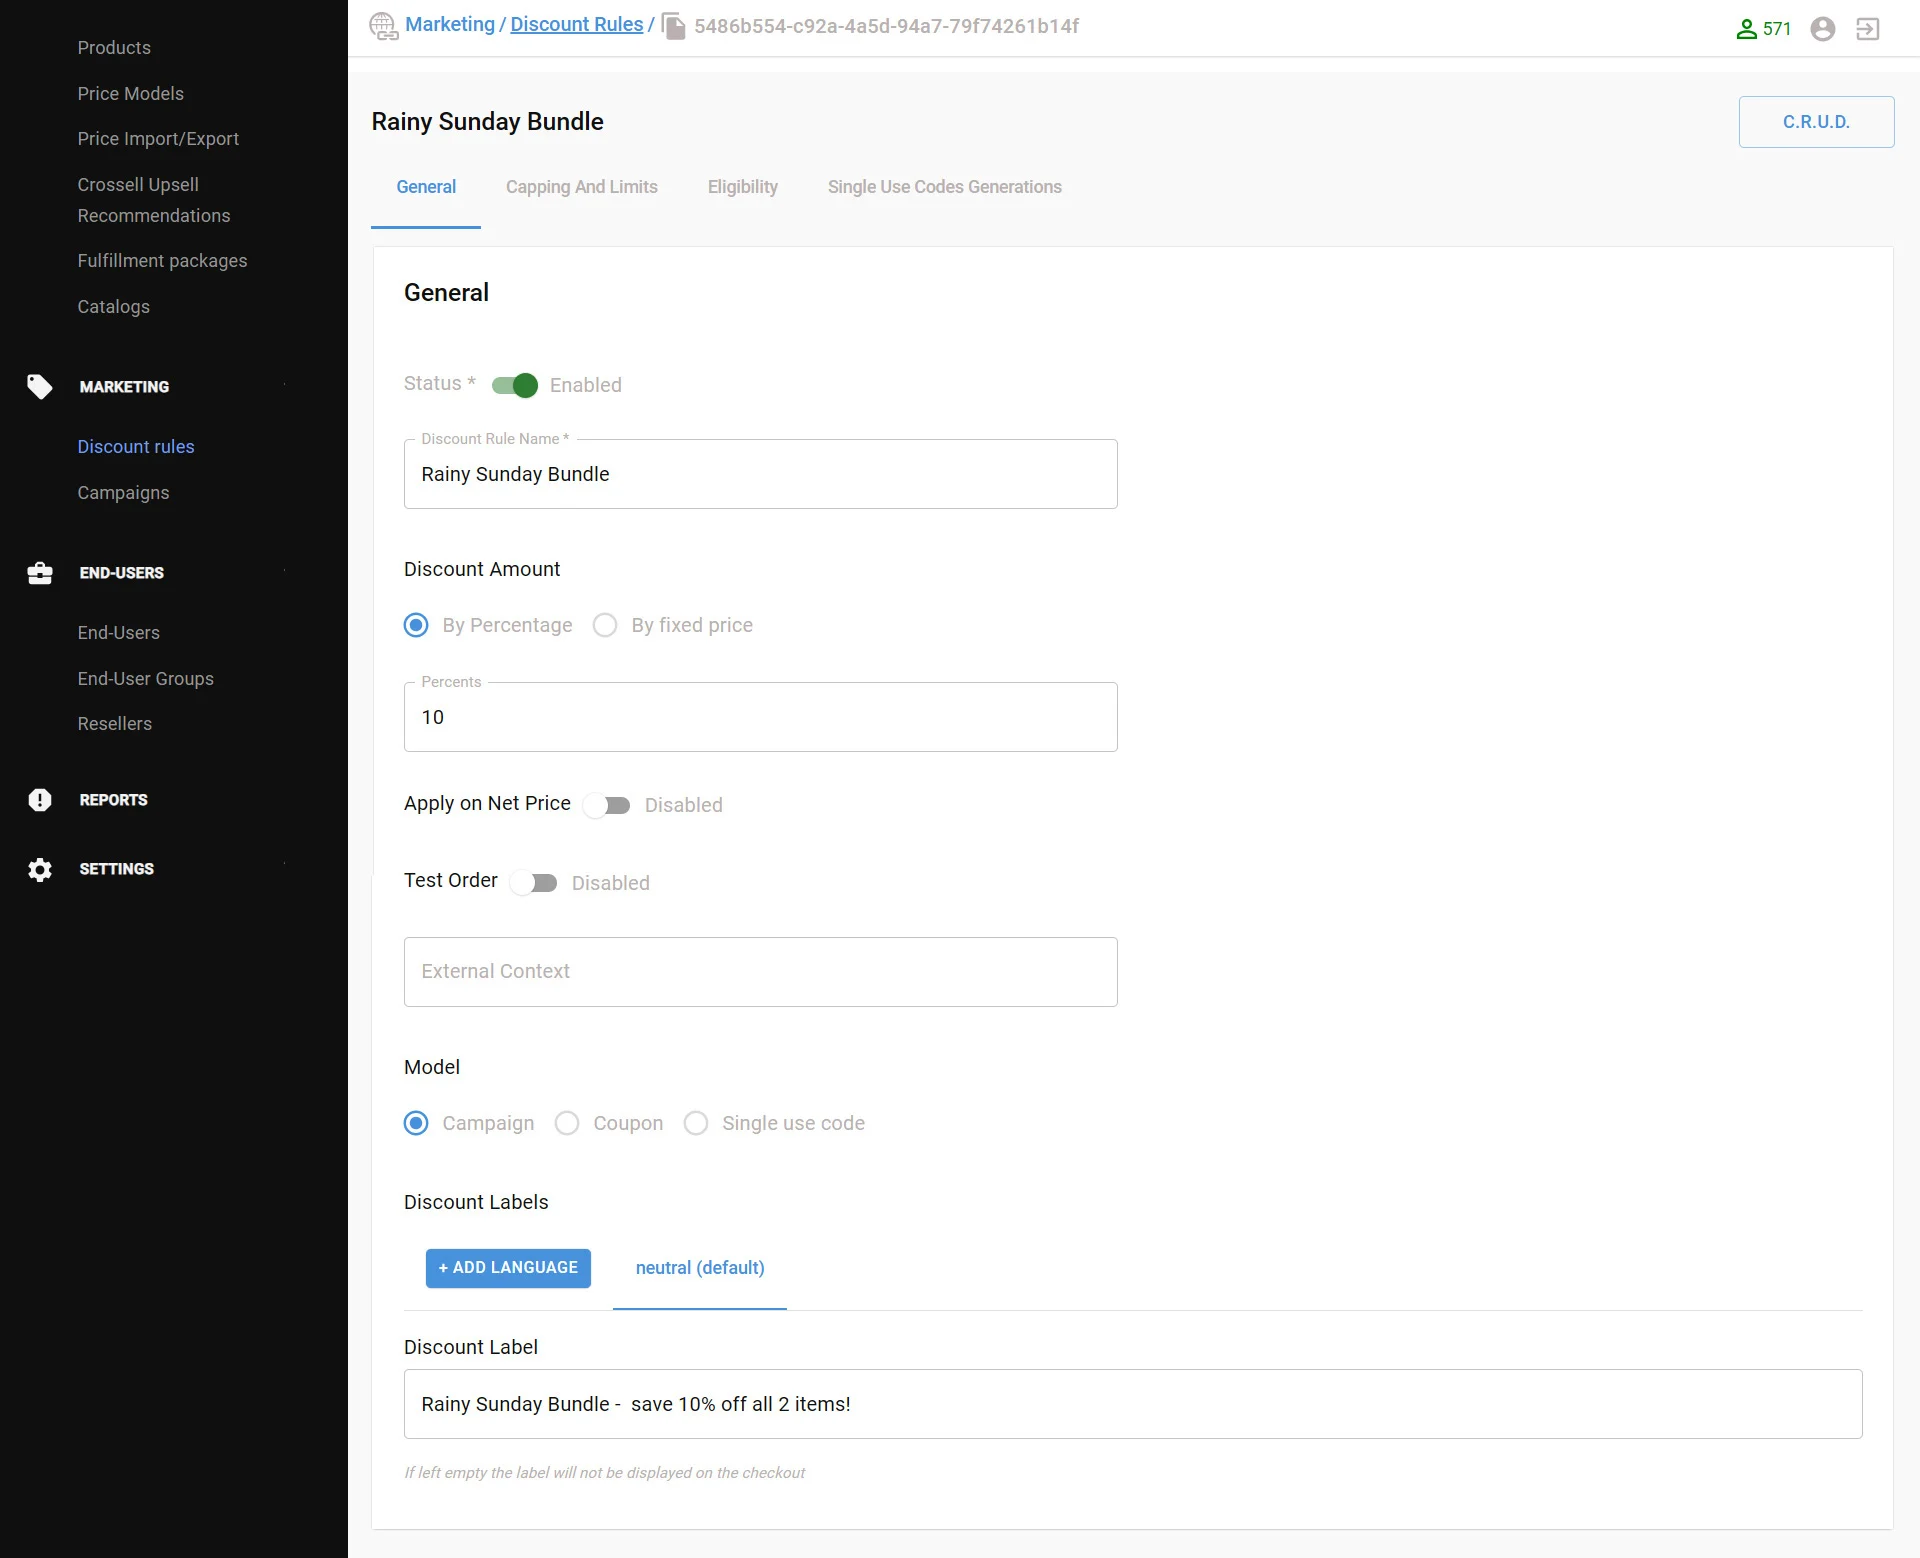Click the C.R.U.D. button
The width and height of the screenshot is (1920, 1558).
1815,122
